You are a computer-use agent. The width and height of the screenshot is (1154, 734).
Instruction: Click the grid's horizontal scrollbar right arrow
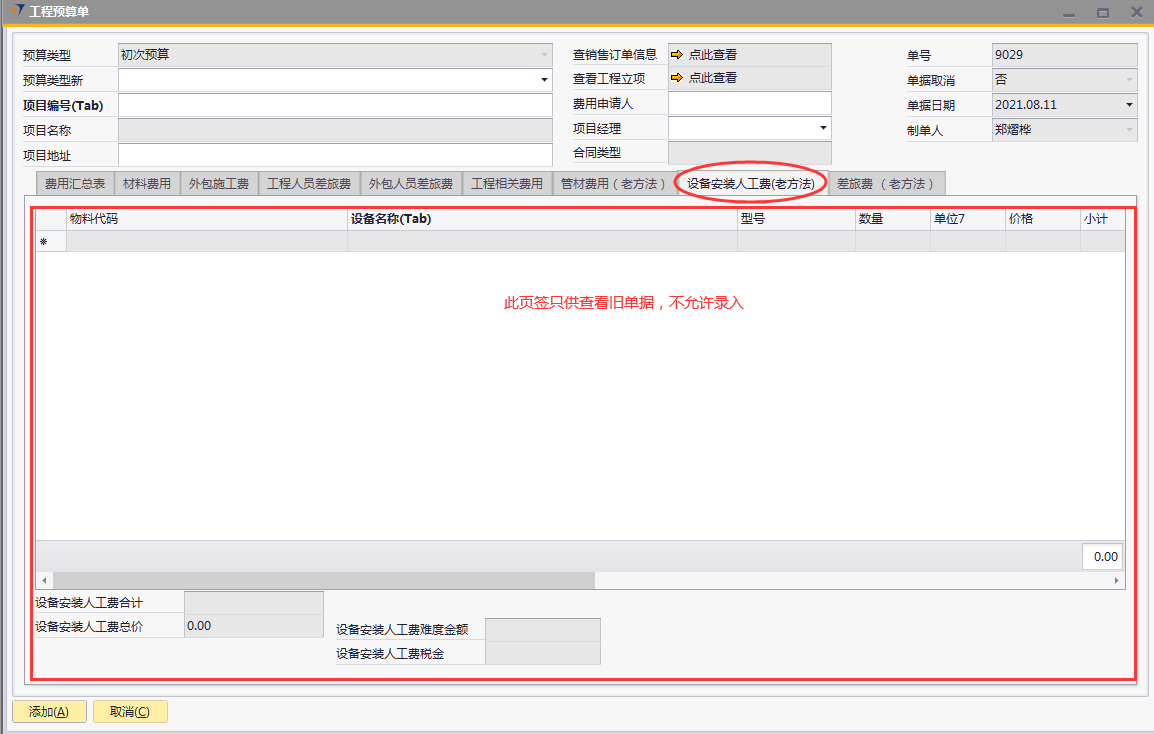[x=1117, y=581]
